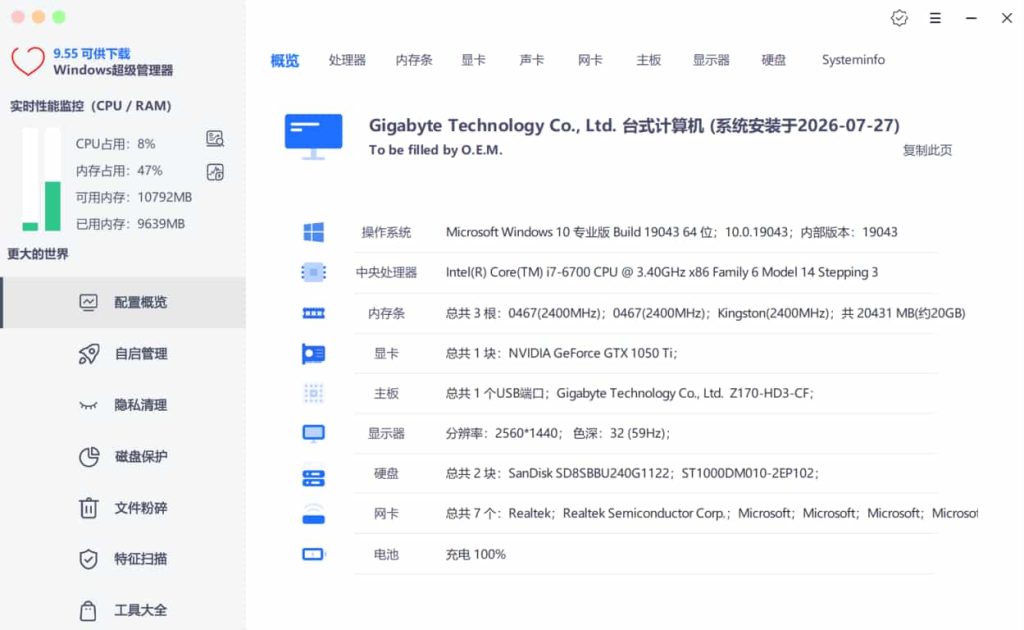Click the closed-eye privacy cleanup icon
This screenshot has width=1024, height=630.
click(88, 405)
